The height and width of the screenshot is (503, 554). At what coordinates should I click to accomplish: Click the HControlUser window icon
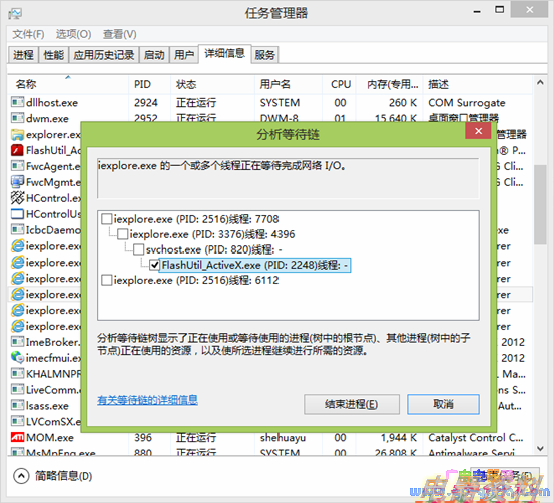(x=17, y=214)
